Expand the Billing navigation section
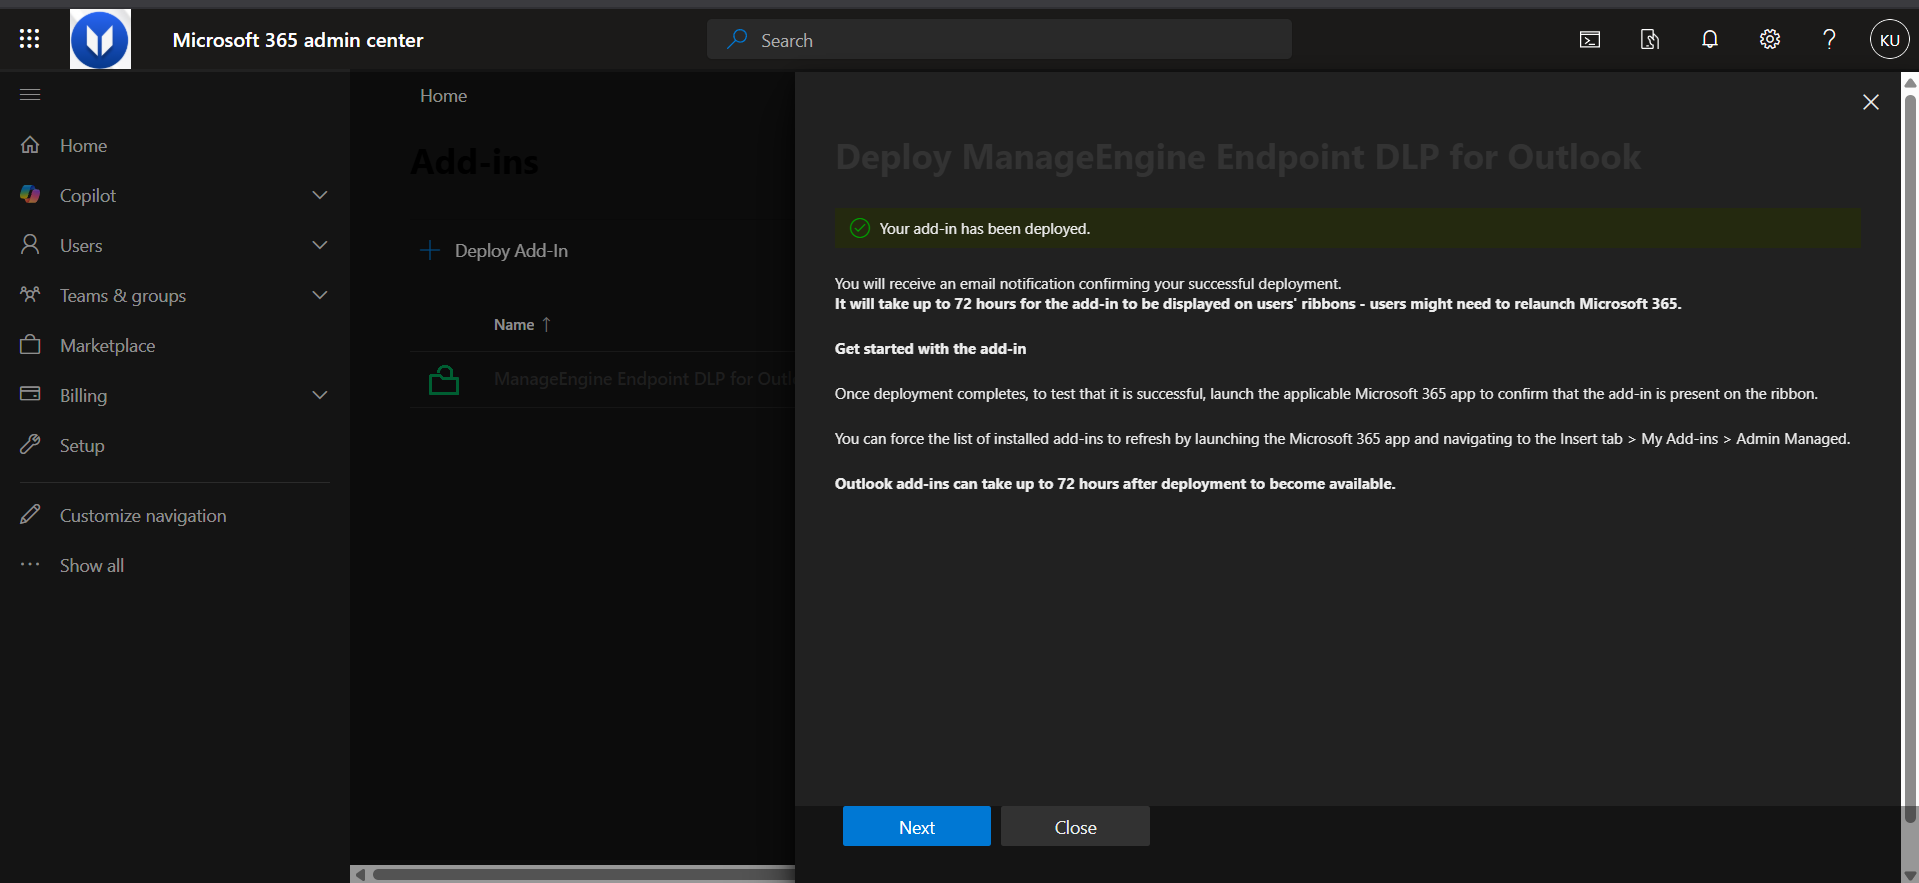1919x883 pixels. pos(320,395)
